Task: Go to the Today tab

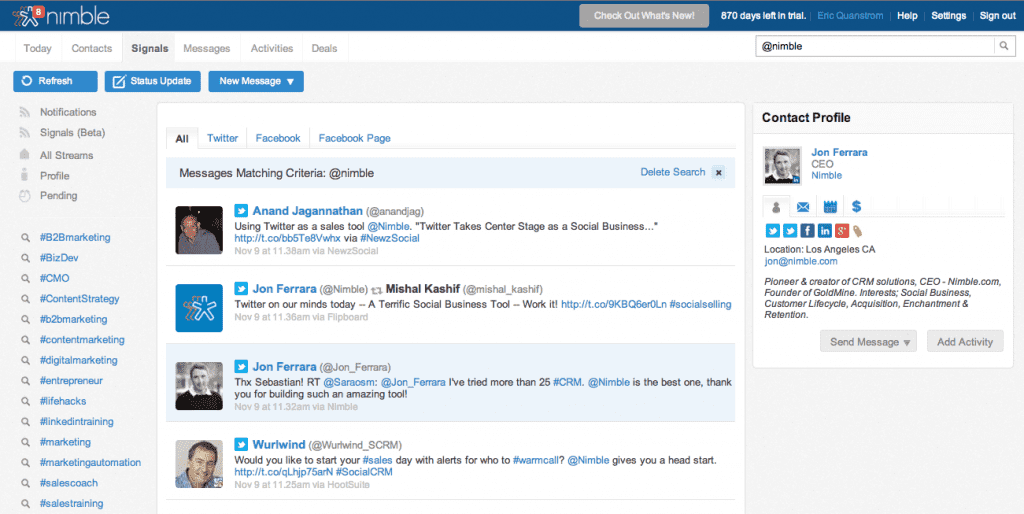Action: (37, 48)
